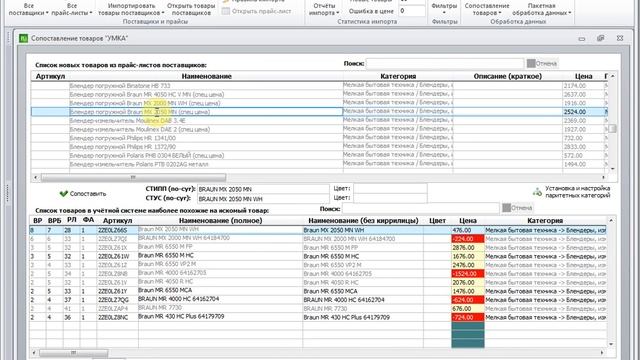The height and width of the screenshot is (360, 640).
Task: Click the green checkmark icon beside Сопоставить
Action: [64, 193]
